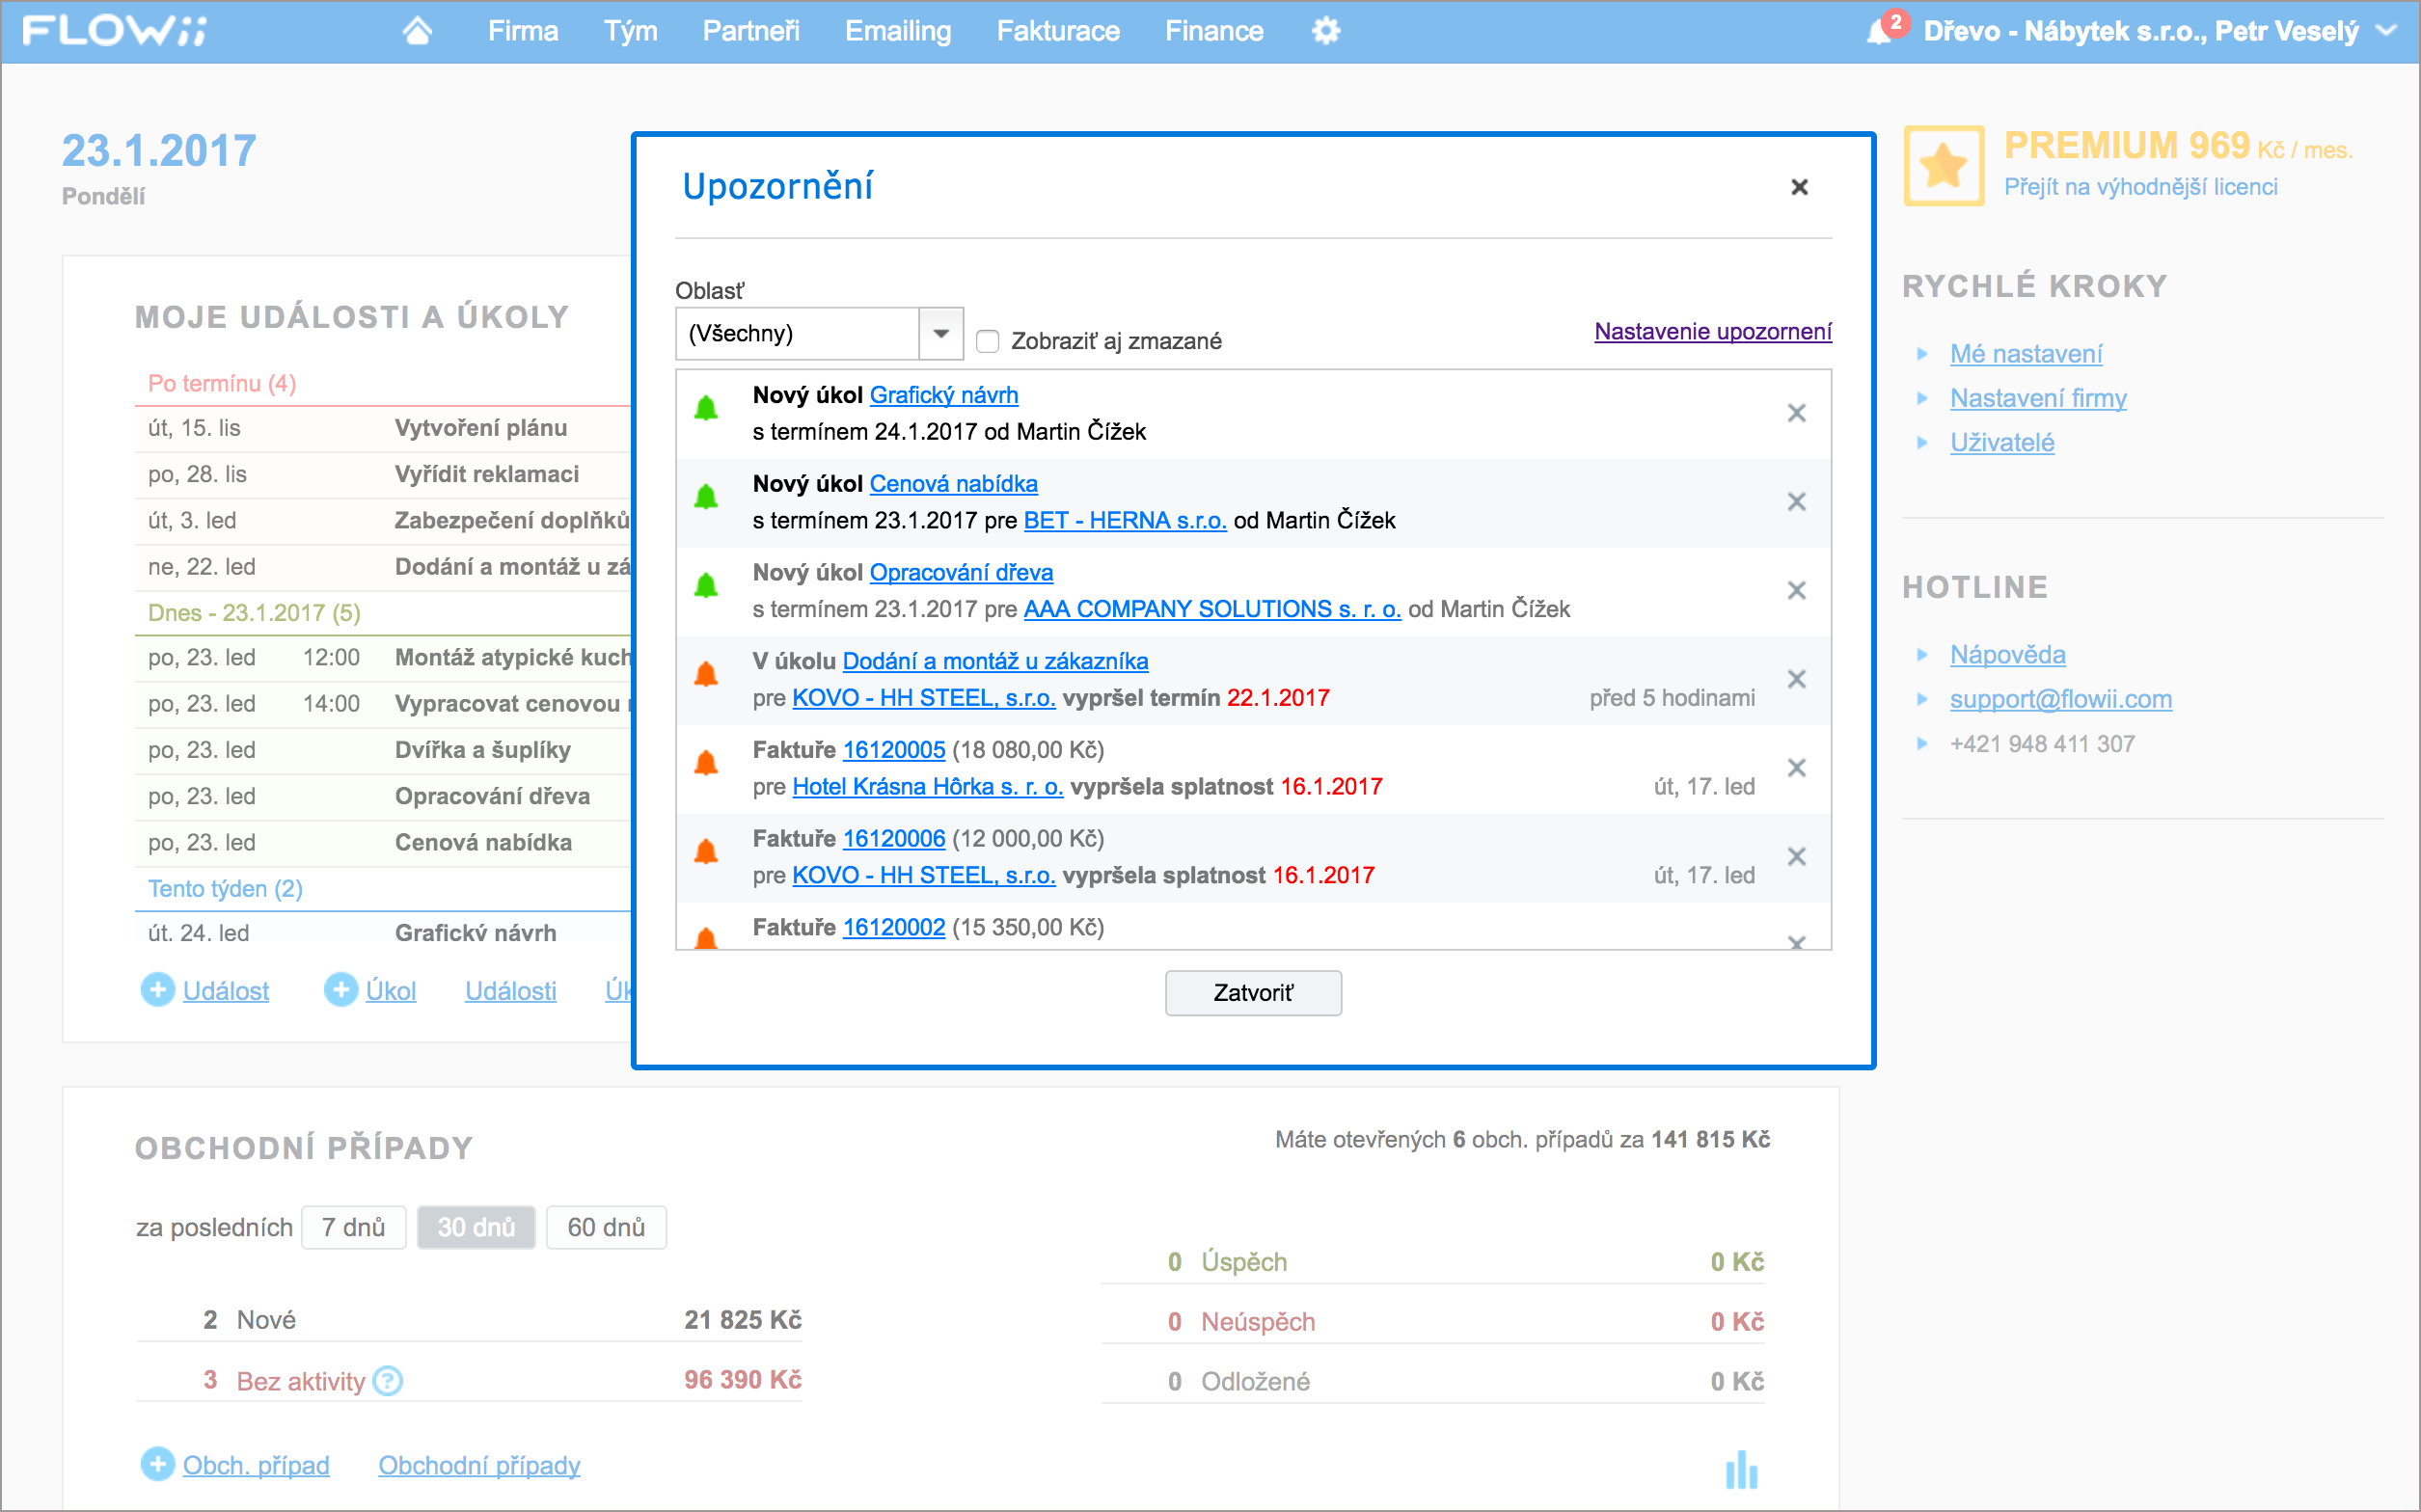
Task: Dismiss the Grafický návrh notification
Action: tap(1796, 413)
